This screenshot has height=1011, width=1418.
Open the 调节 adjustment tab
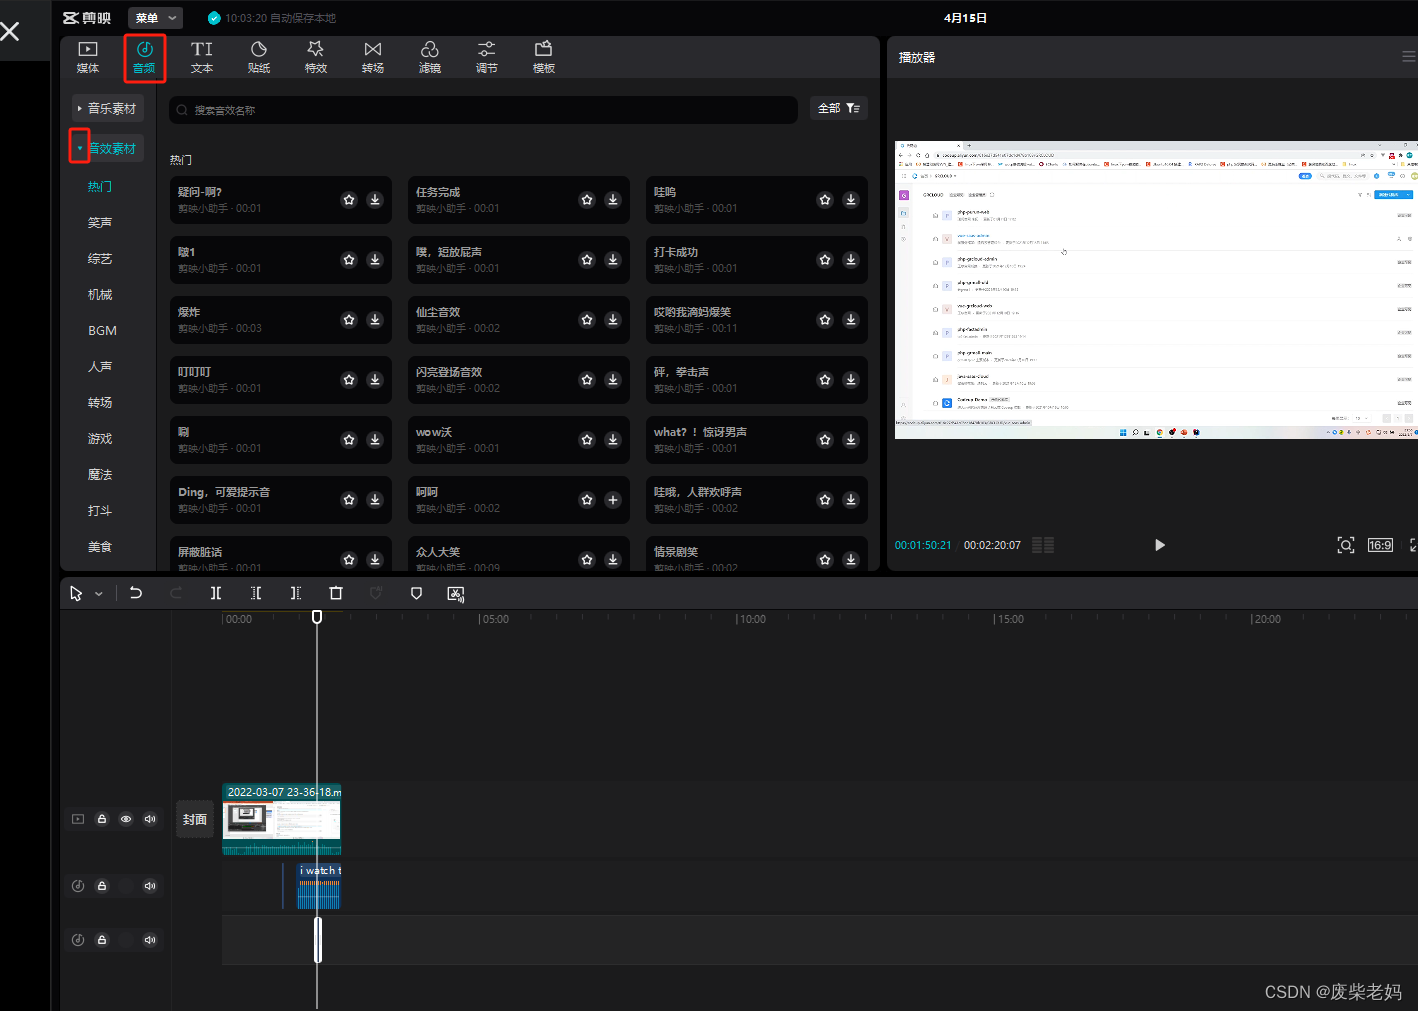tap(487, 58)
